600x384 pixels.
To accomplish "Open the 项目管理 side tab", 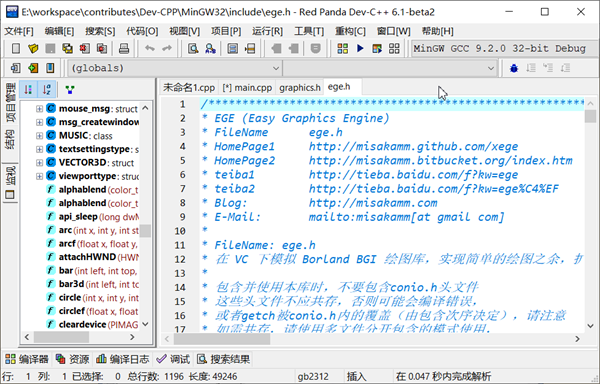I will click(x=10, y=103).
